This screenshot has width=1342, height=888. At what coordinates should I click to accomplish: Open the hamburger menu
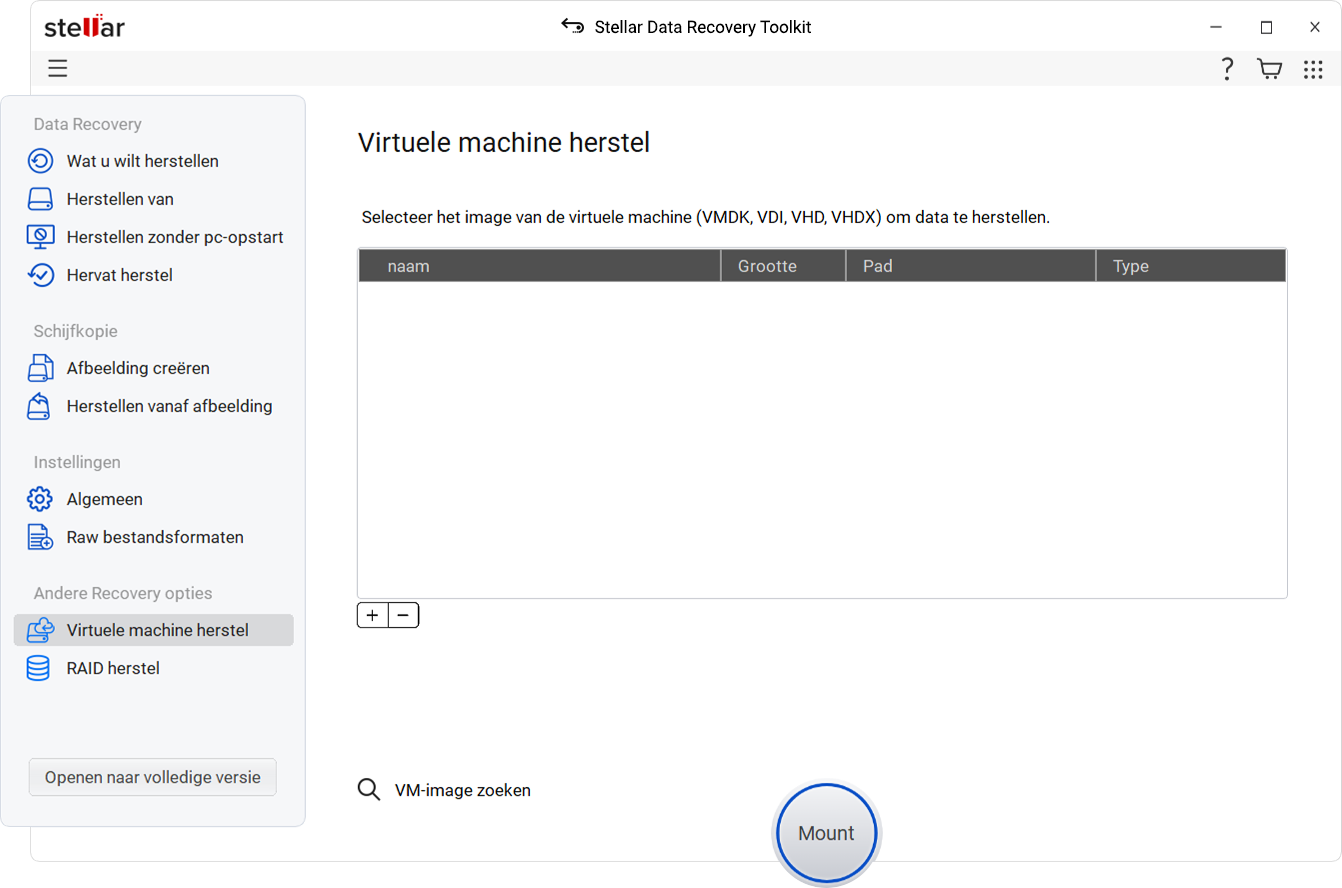coord(58,69)
